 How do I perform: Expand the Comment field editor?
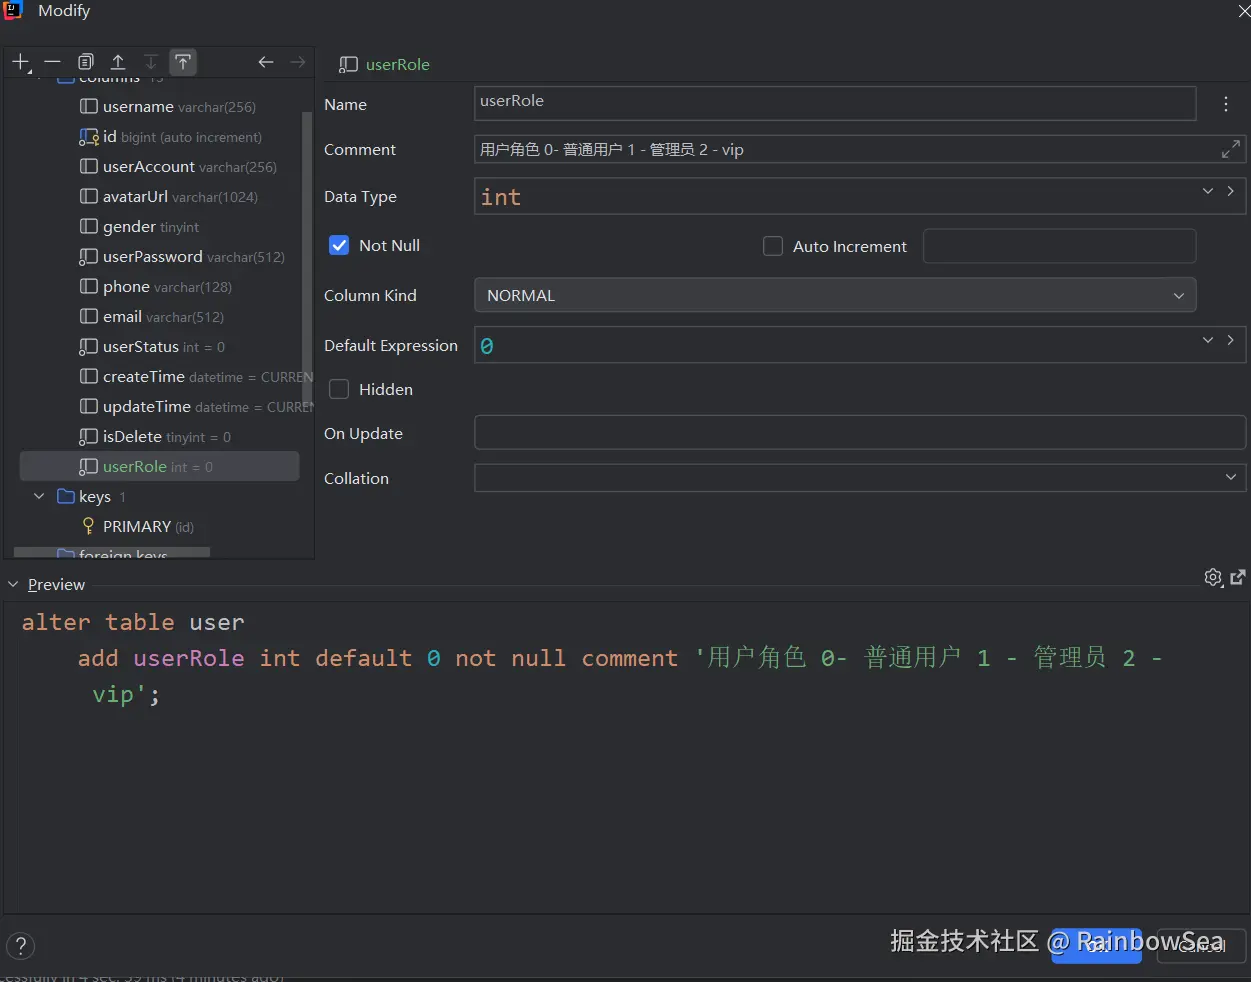[x=1231, y=150]
